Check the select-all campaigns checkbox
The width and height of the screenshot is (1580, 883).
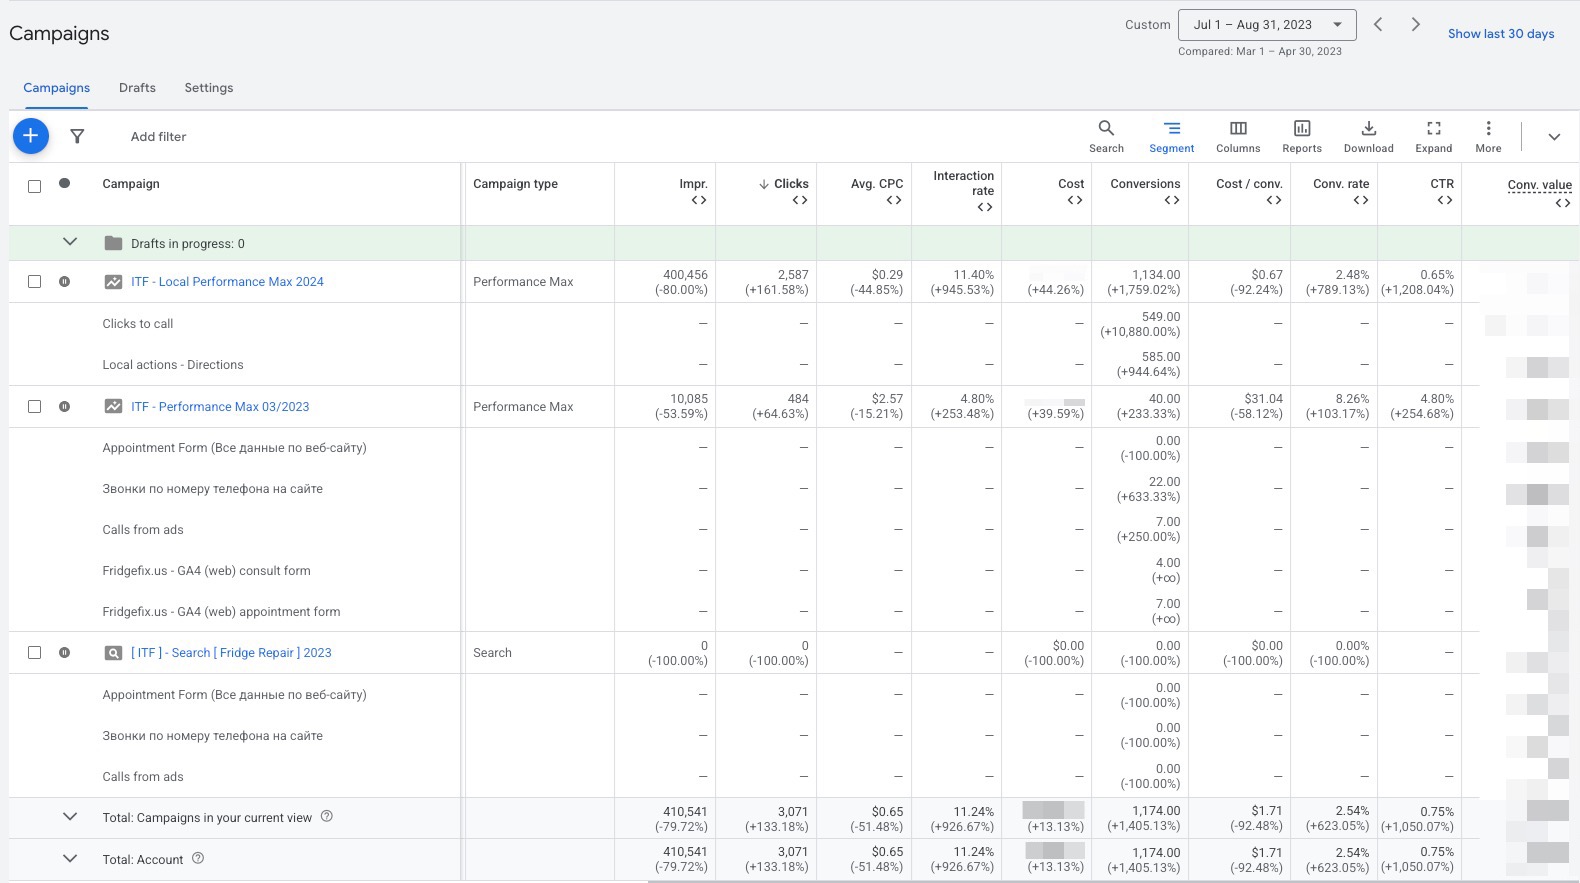click(35, 186)
